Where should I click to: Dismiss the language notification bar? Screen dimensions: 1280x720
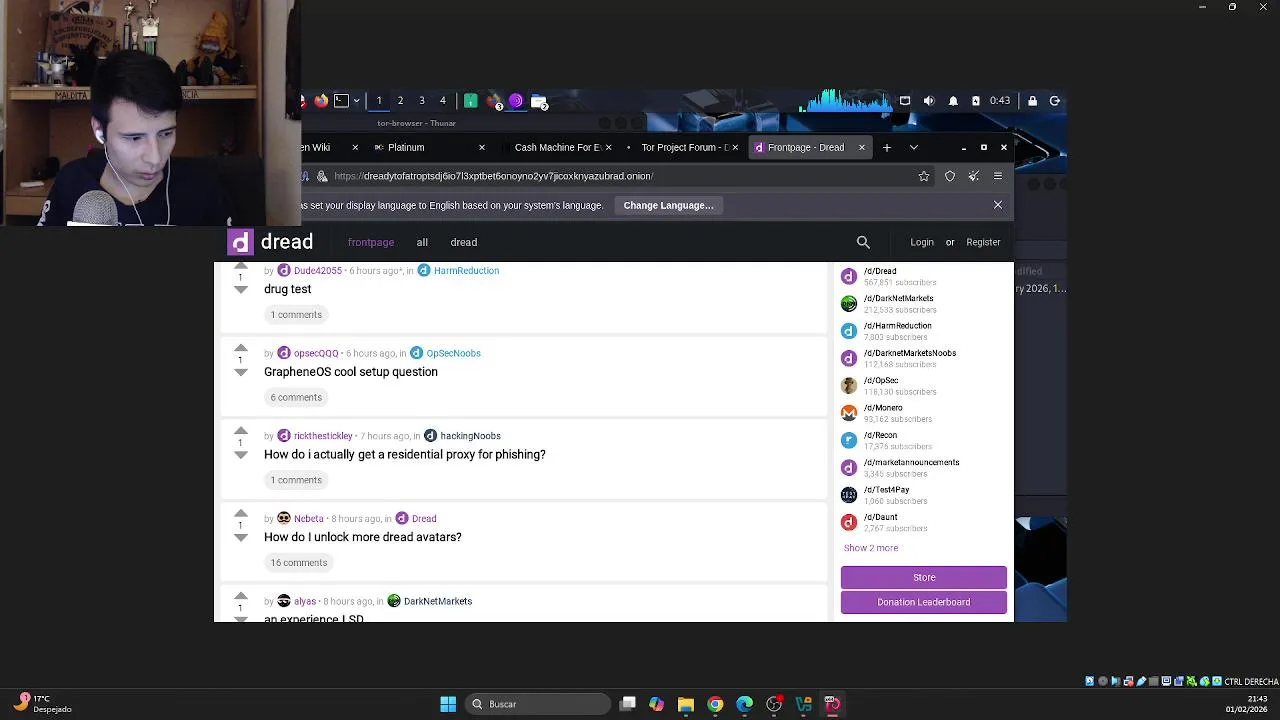click(997, 205)
